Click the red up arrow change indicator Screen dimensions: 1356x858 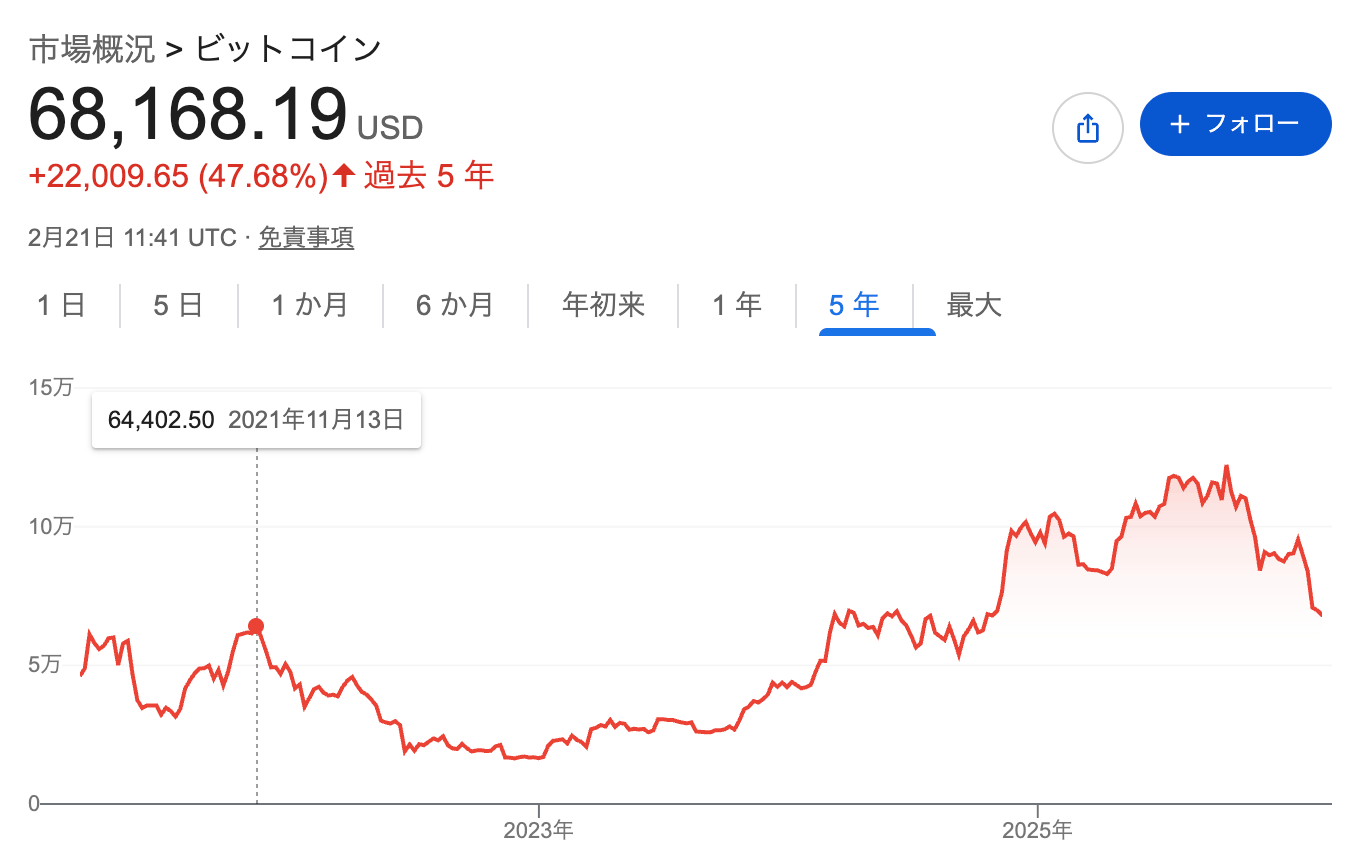(x=344, y=177)
